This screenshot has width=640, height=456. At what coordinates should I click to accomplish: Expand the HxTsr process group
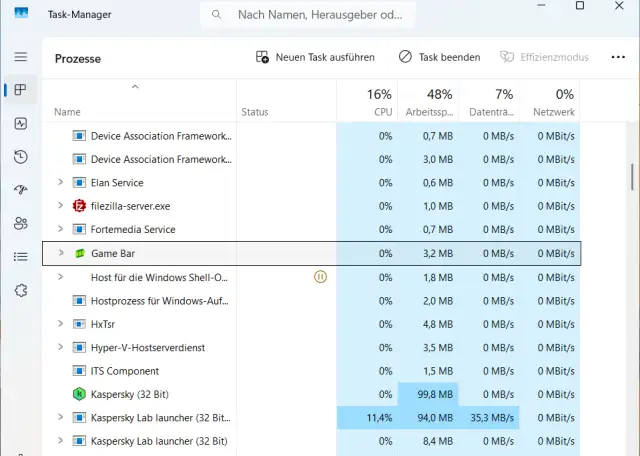tap(61, 324)
